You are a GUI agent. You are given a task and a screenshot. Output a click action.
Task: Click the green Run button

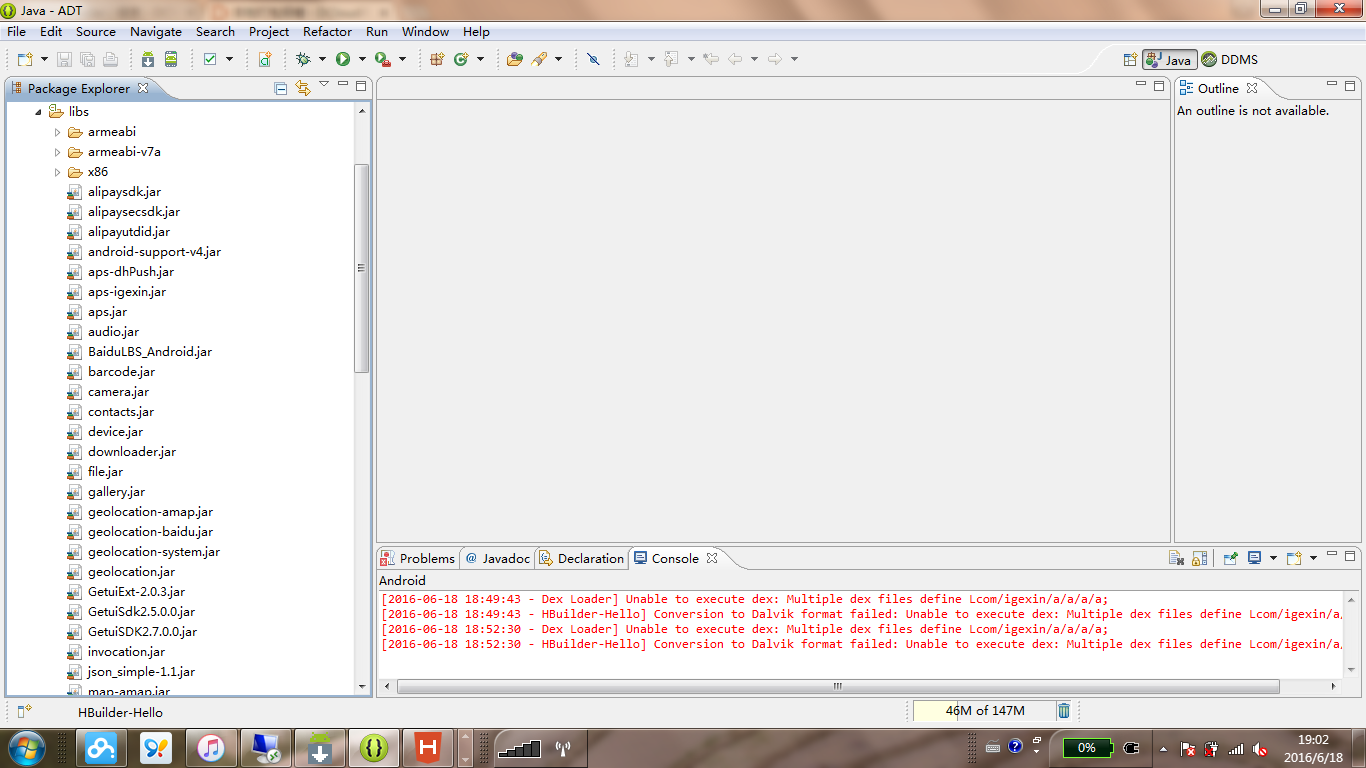tap(343, 59)
